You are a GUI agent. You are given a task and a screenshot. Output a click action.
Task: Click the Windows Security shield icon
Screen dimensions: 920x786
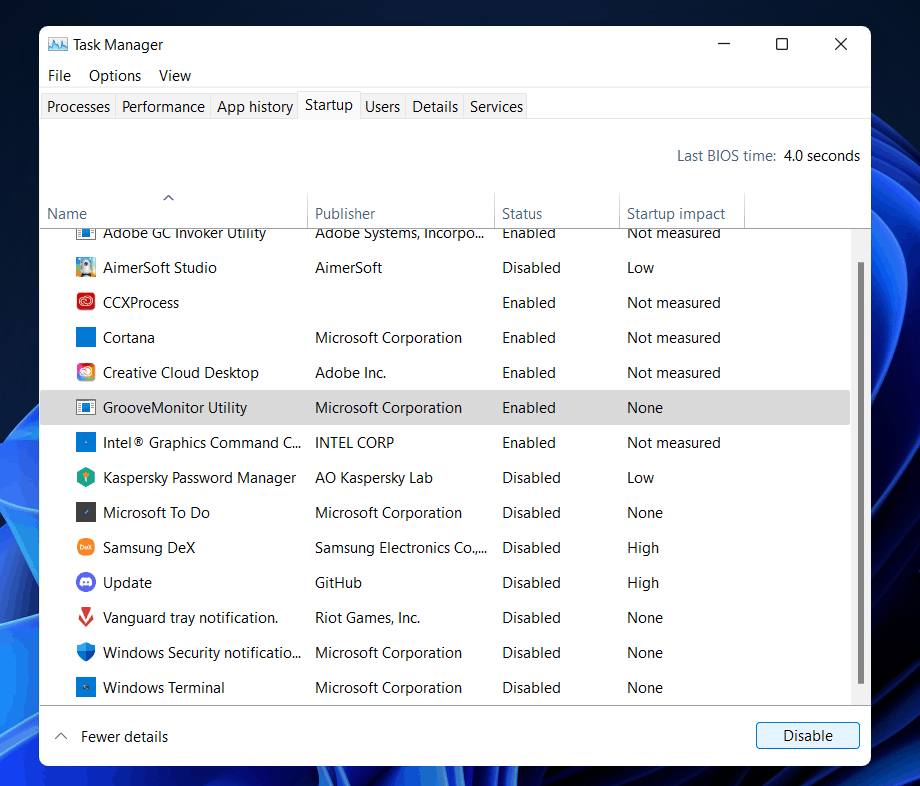(x=86, y=653)
